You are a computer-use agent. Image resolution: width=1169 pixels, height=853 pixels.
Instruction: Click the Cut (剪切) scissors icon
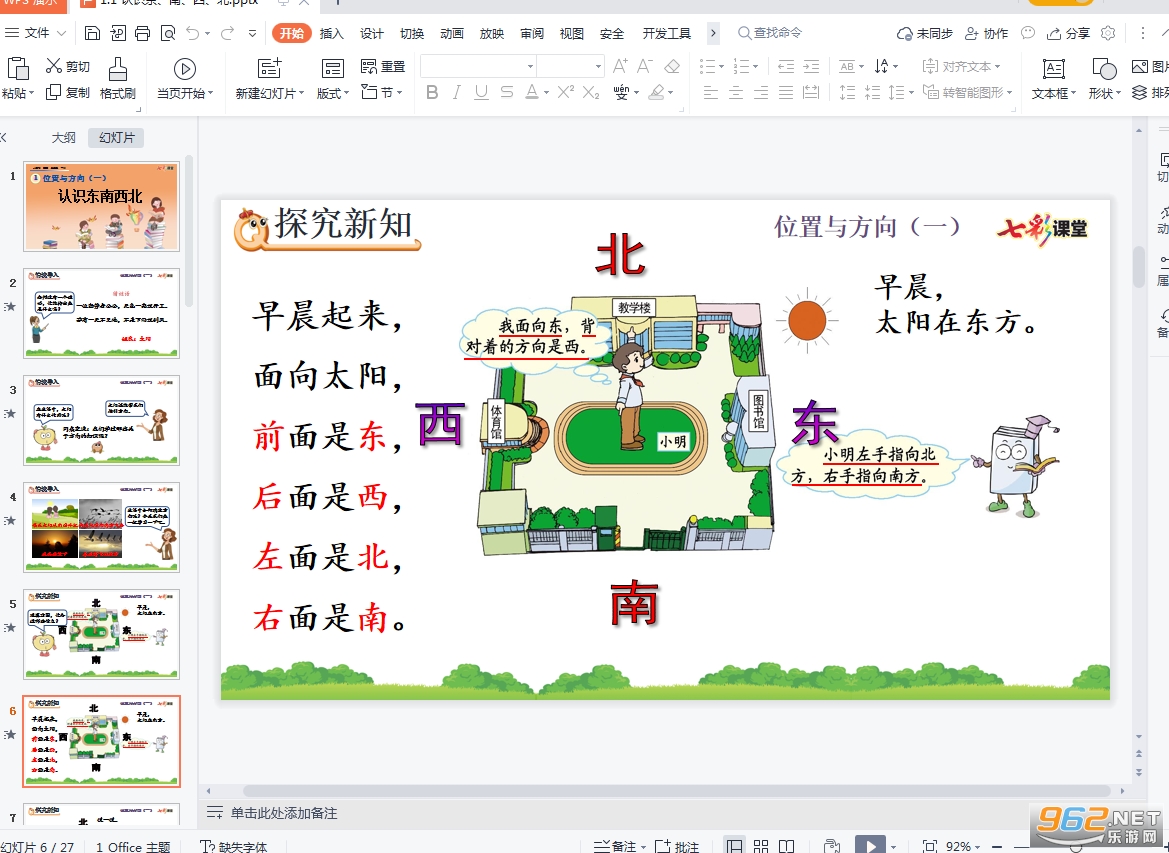tap(54, 66)
